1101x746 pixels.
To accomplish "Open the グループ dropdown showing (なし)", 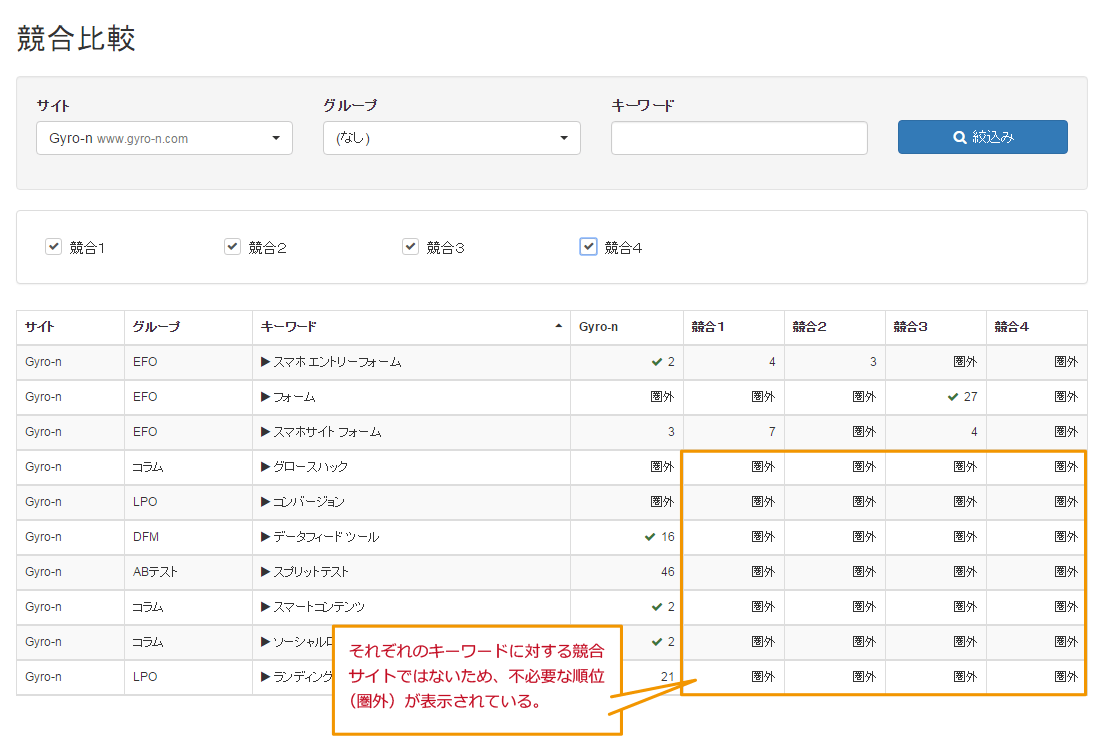I will coord(451,138).
